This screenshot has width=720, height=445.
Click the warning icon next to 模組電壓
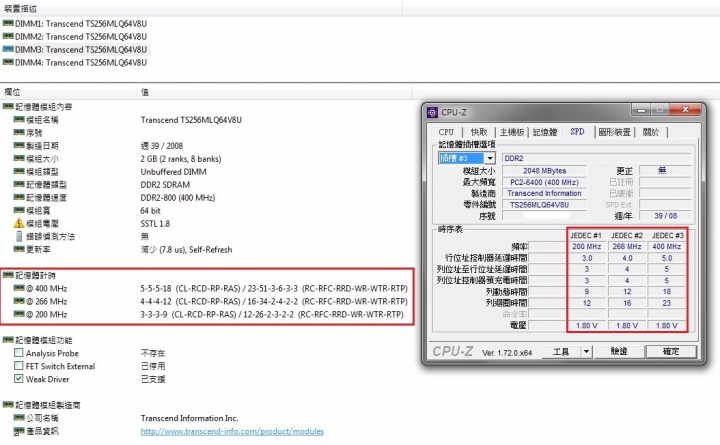pyautogui.click(x=19, y=223)
